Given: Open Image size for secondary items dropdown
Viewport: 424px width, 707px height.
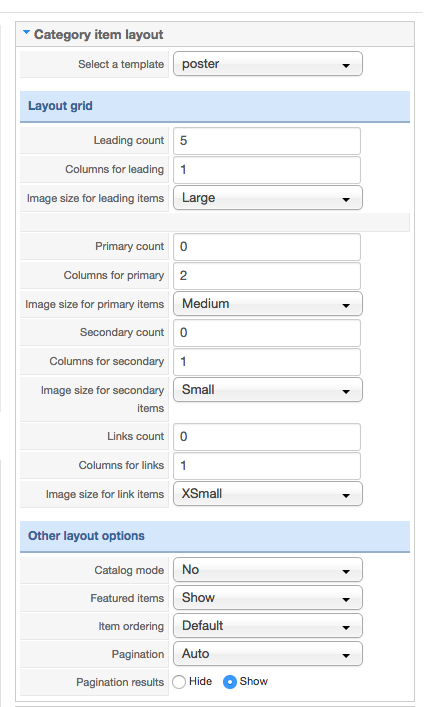Looking at the screenshot, I should point(267,390).
